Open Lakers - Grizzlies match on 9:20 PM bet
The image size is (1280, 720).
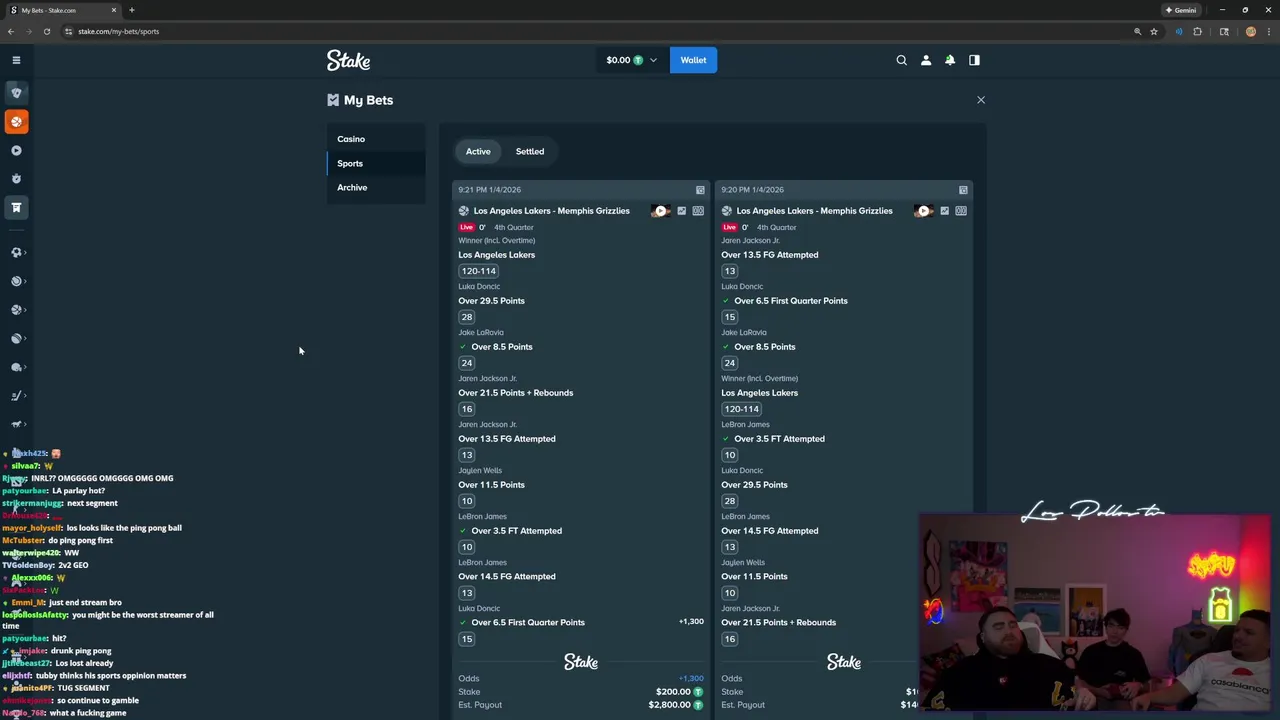coord(814,211)
